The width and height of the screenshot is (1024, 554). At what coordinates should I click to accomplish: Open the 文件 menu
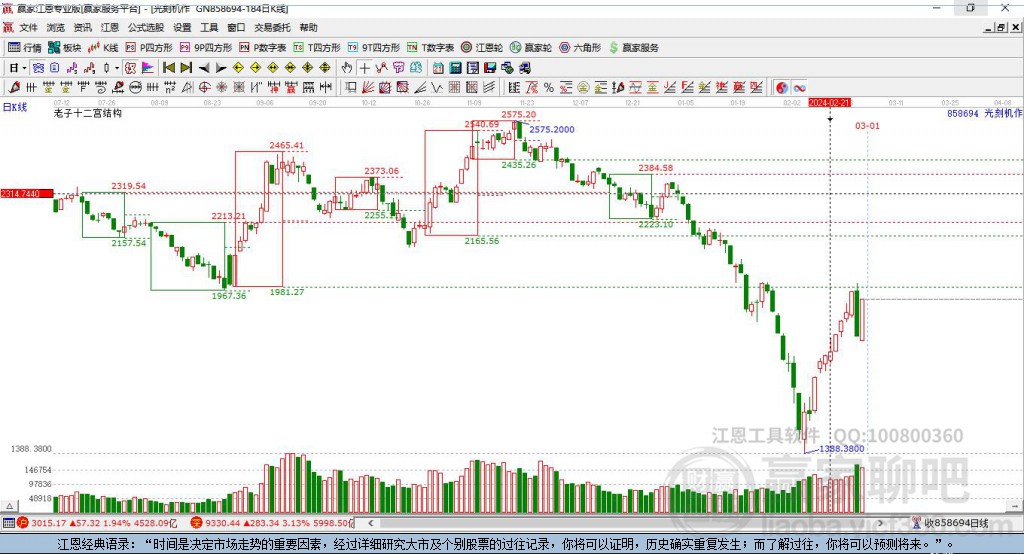click(x=28, y=27)
